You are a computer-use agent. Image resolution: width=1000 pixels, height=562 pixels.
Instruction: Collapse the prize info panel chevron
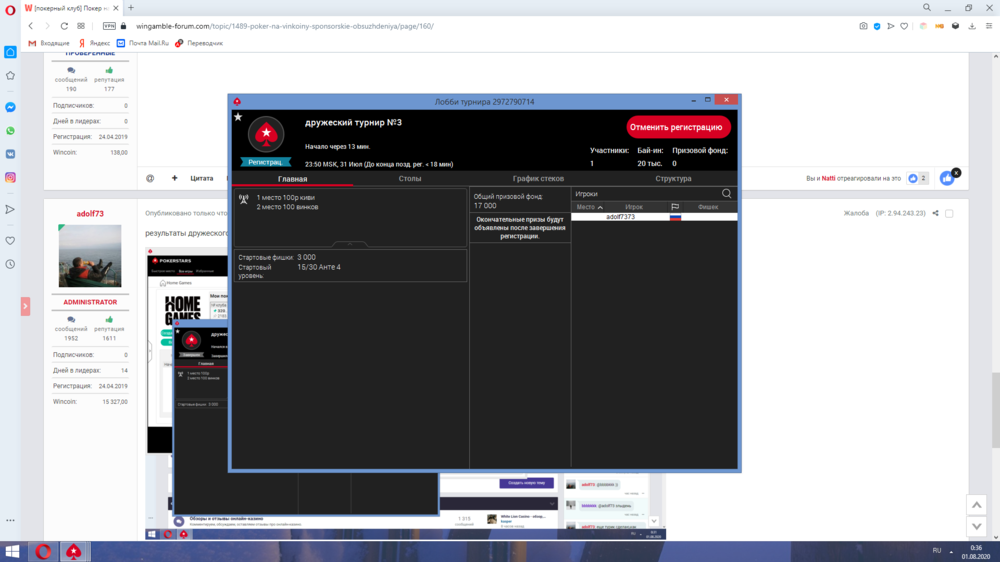click(349, 244)
